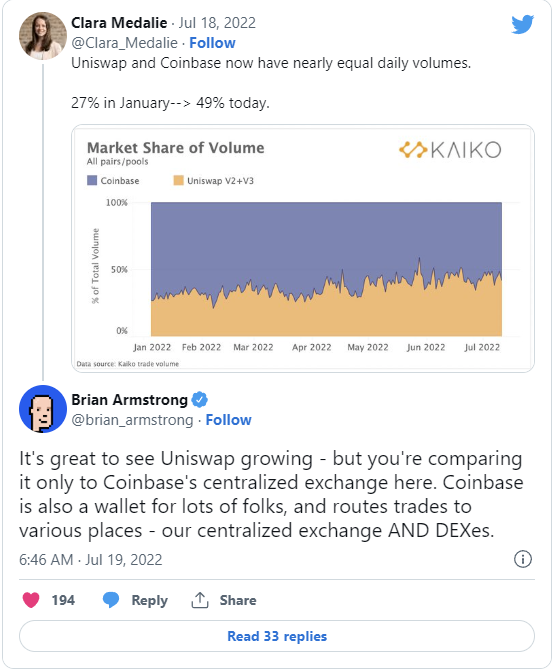Click the Share text label
This screenshot has width=555, height=670.
click(238, 600)
